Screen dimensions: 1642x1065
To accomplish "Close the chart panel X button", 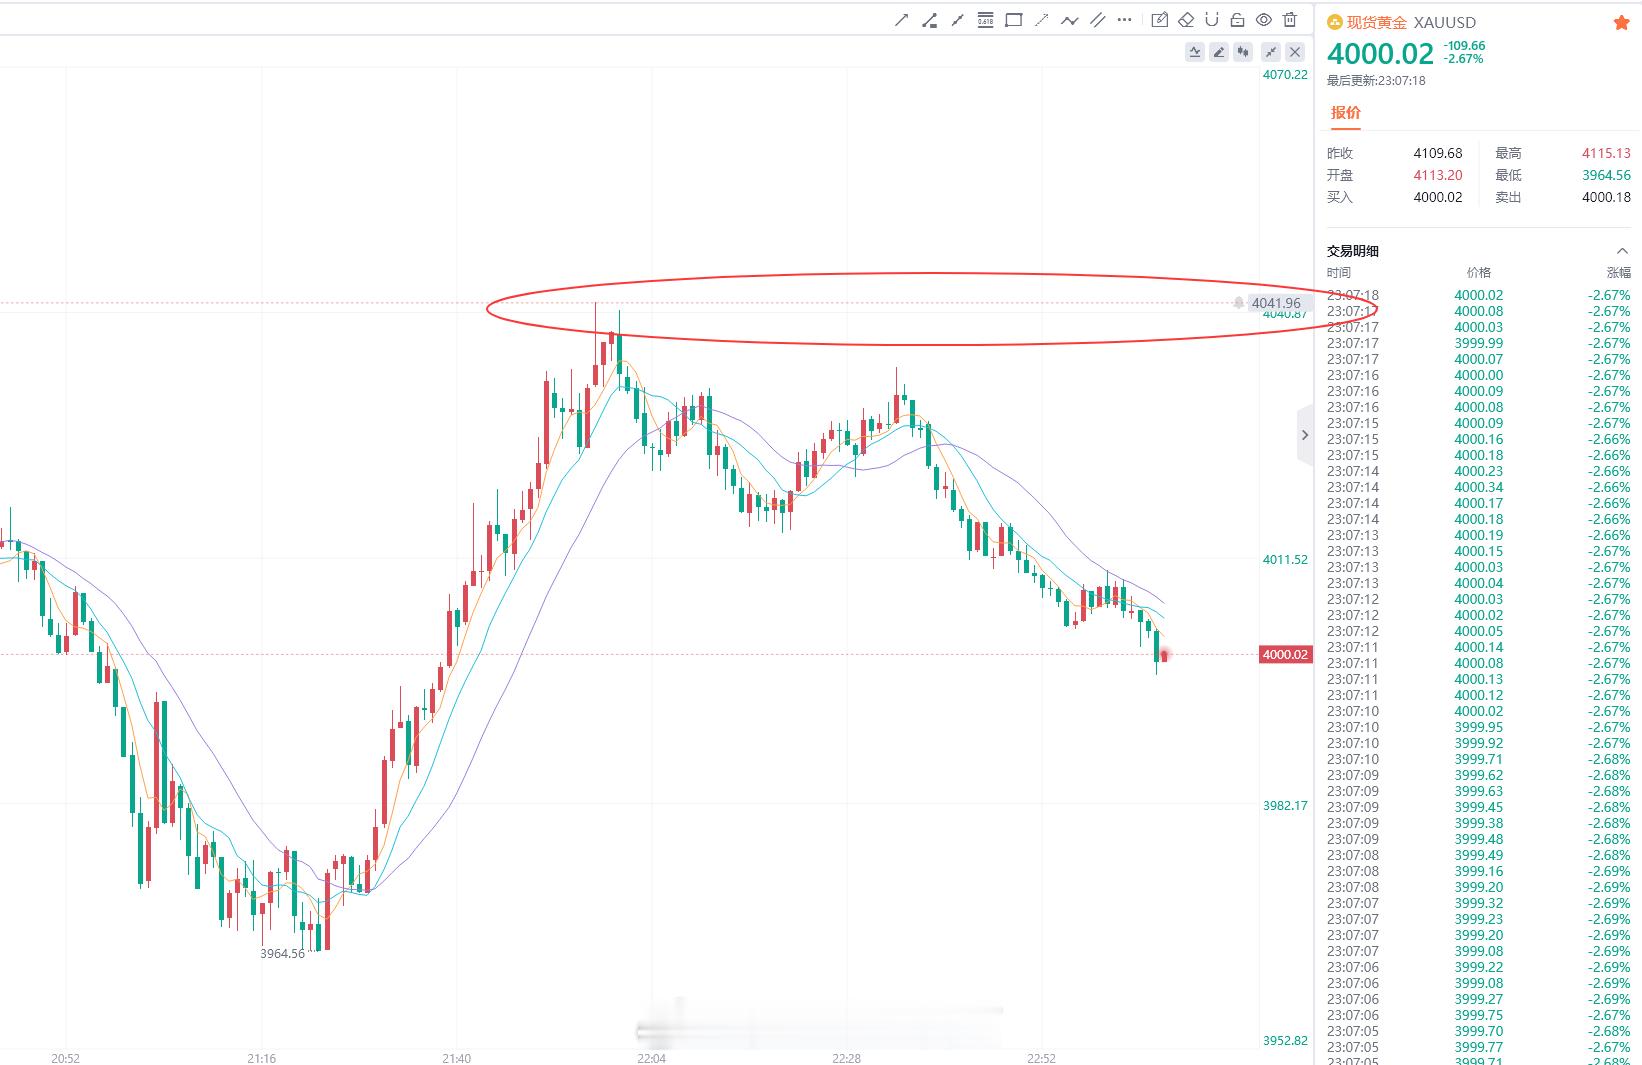I will point(1296,52).
